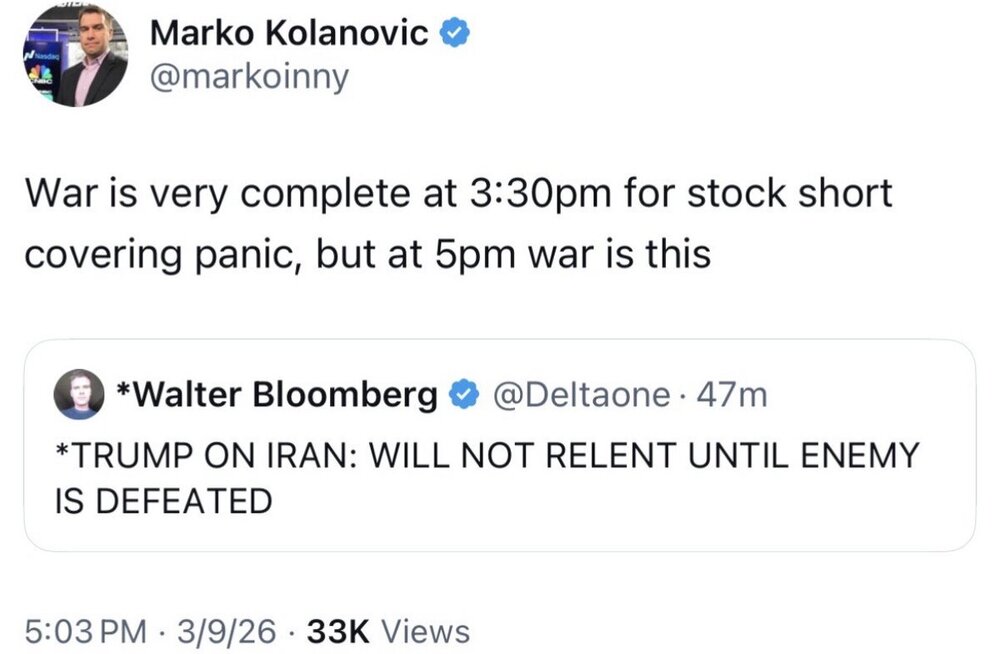The width and height of the screenshot is (1000, 654).
Task: Click the Marko Kolanovic display name
Action: (290, 33)
